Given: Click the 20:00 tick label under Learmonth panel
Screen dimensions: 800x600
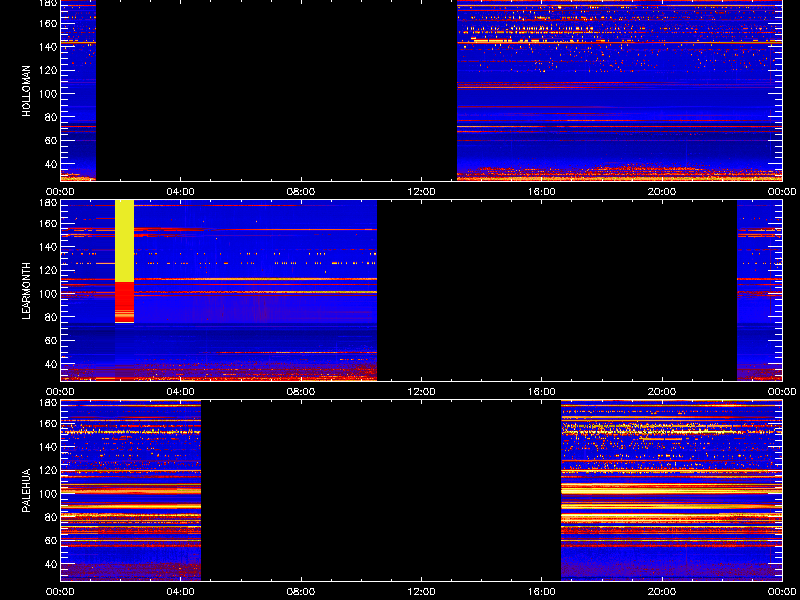Looking at the screenshot, I should pos(662,392).
